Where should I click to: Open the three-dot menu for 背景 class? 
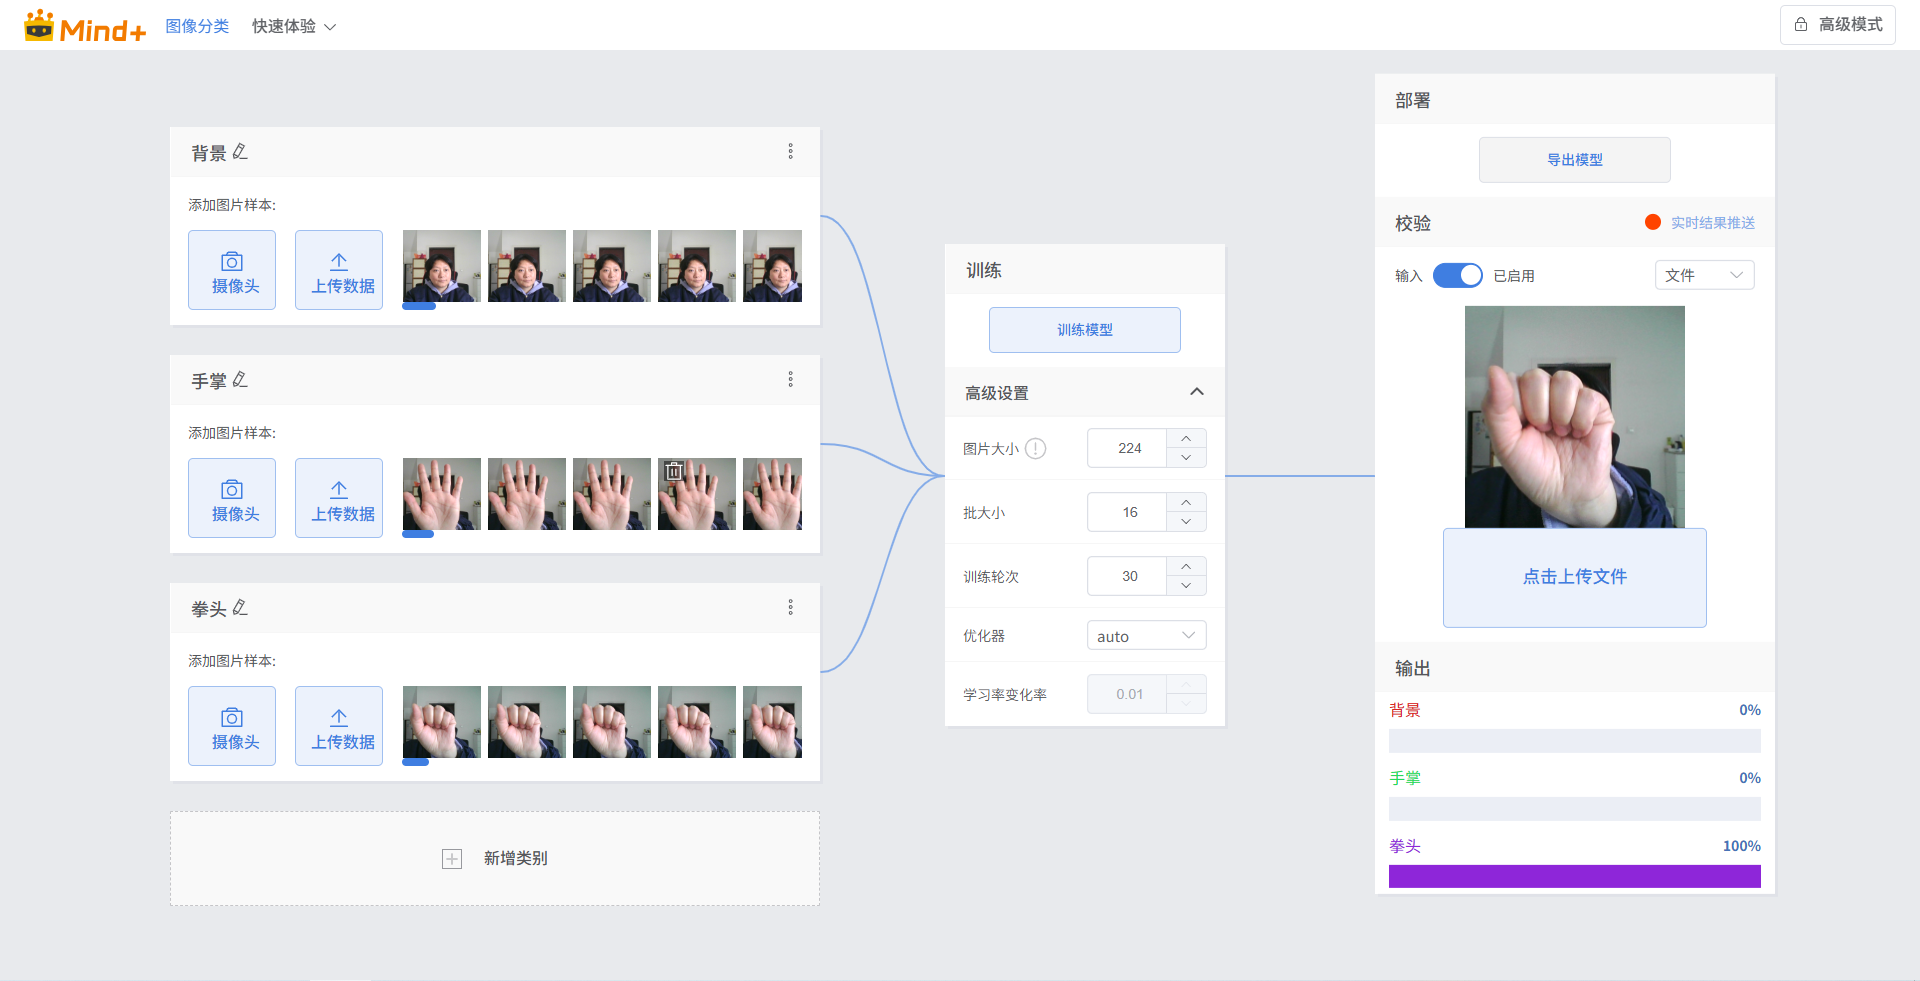(790, 151)
